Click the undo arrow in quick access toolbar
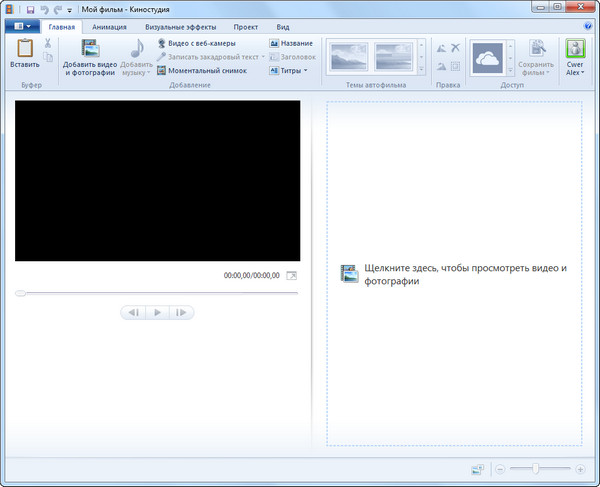Image resolution: width=600 pixels, height=487 pixels. (x=44, y=9)
